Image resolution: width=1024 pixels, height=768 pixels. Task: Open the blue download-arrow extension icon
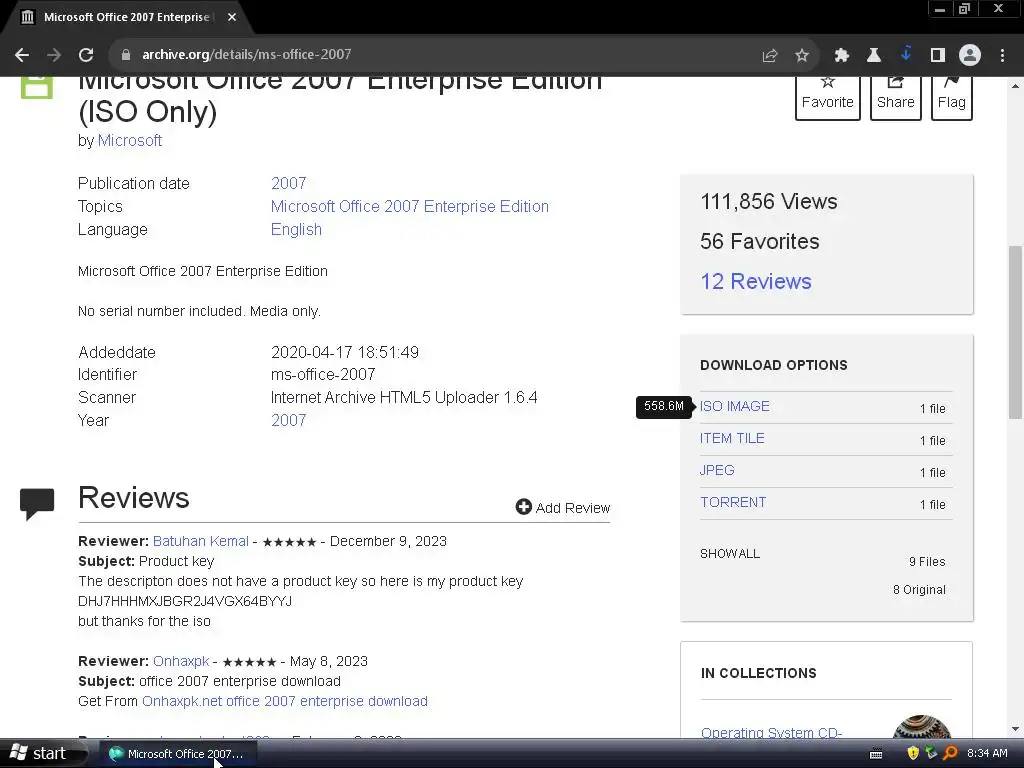click(906, 54)
